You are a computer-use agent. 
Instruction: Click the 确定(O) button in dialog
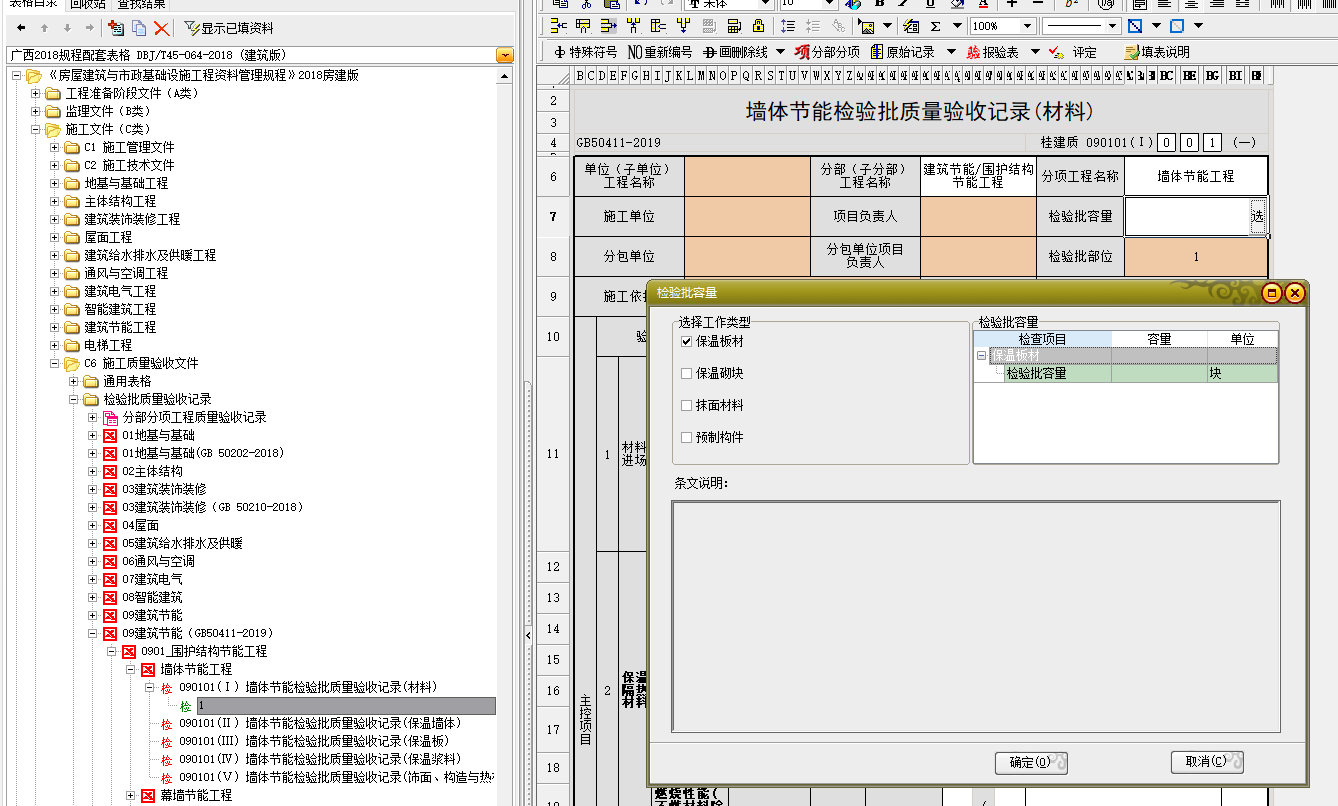pyautogui.click(x=1031, y=763)
